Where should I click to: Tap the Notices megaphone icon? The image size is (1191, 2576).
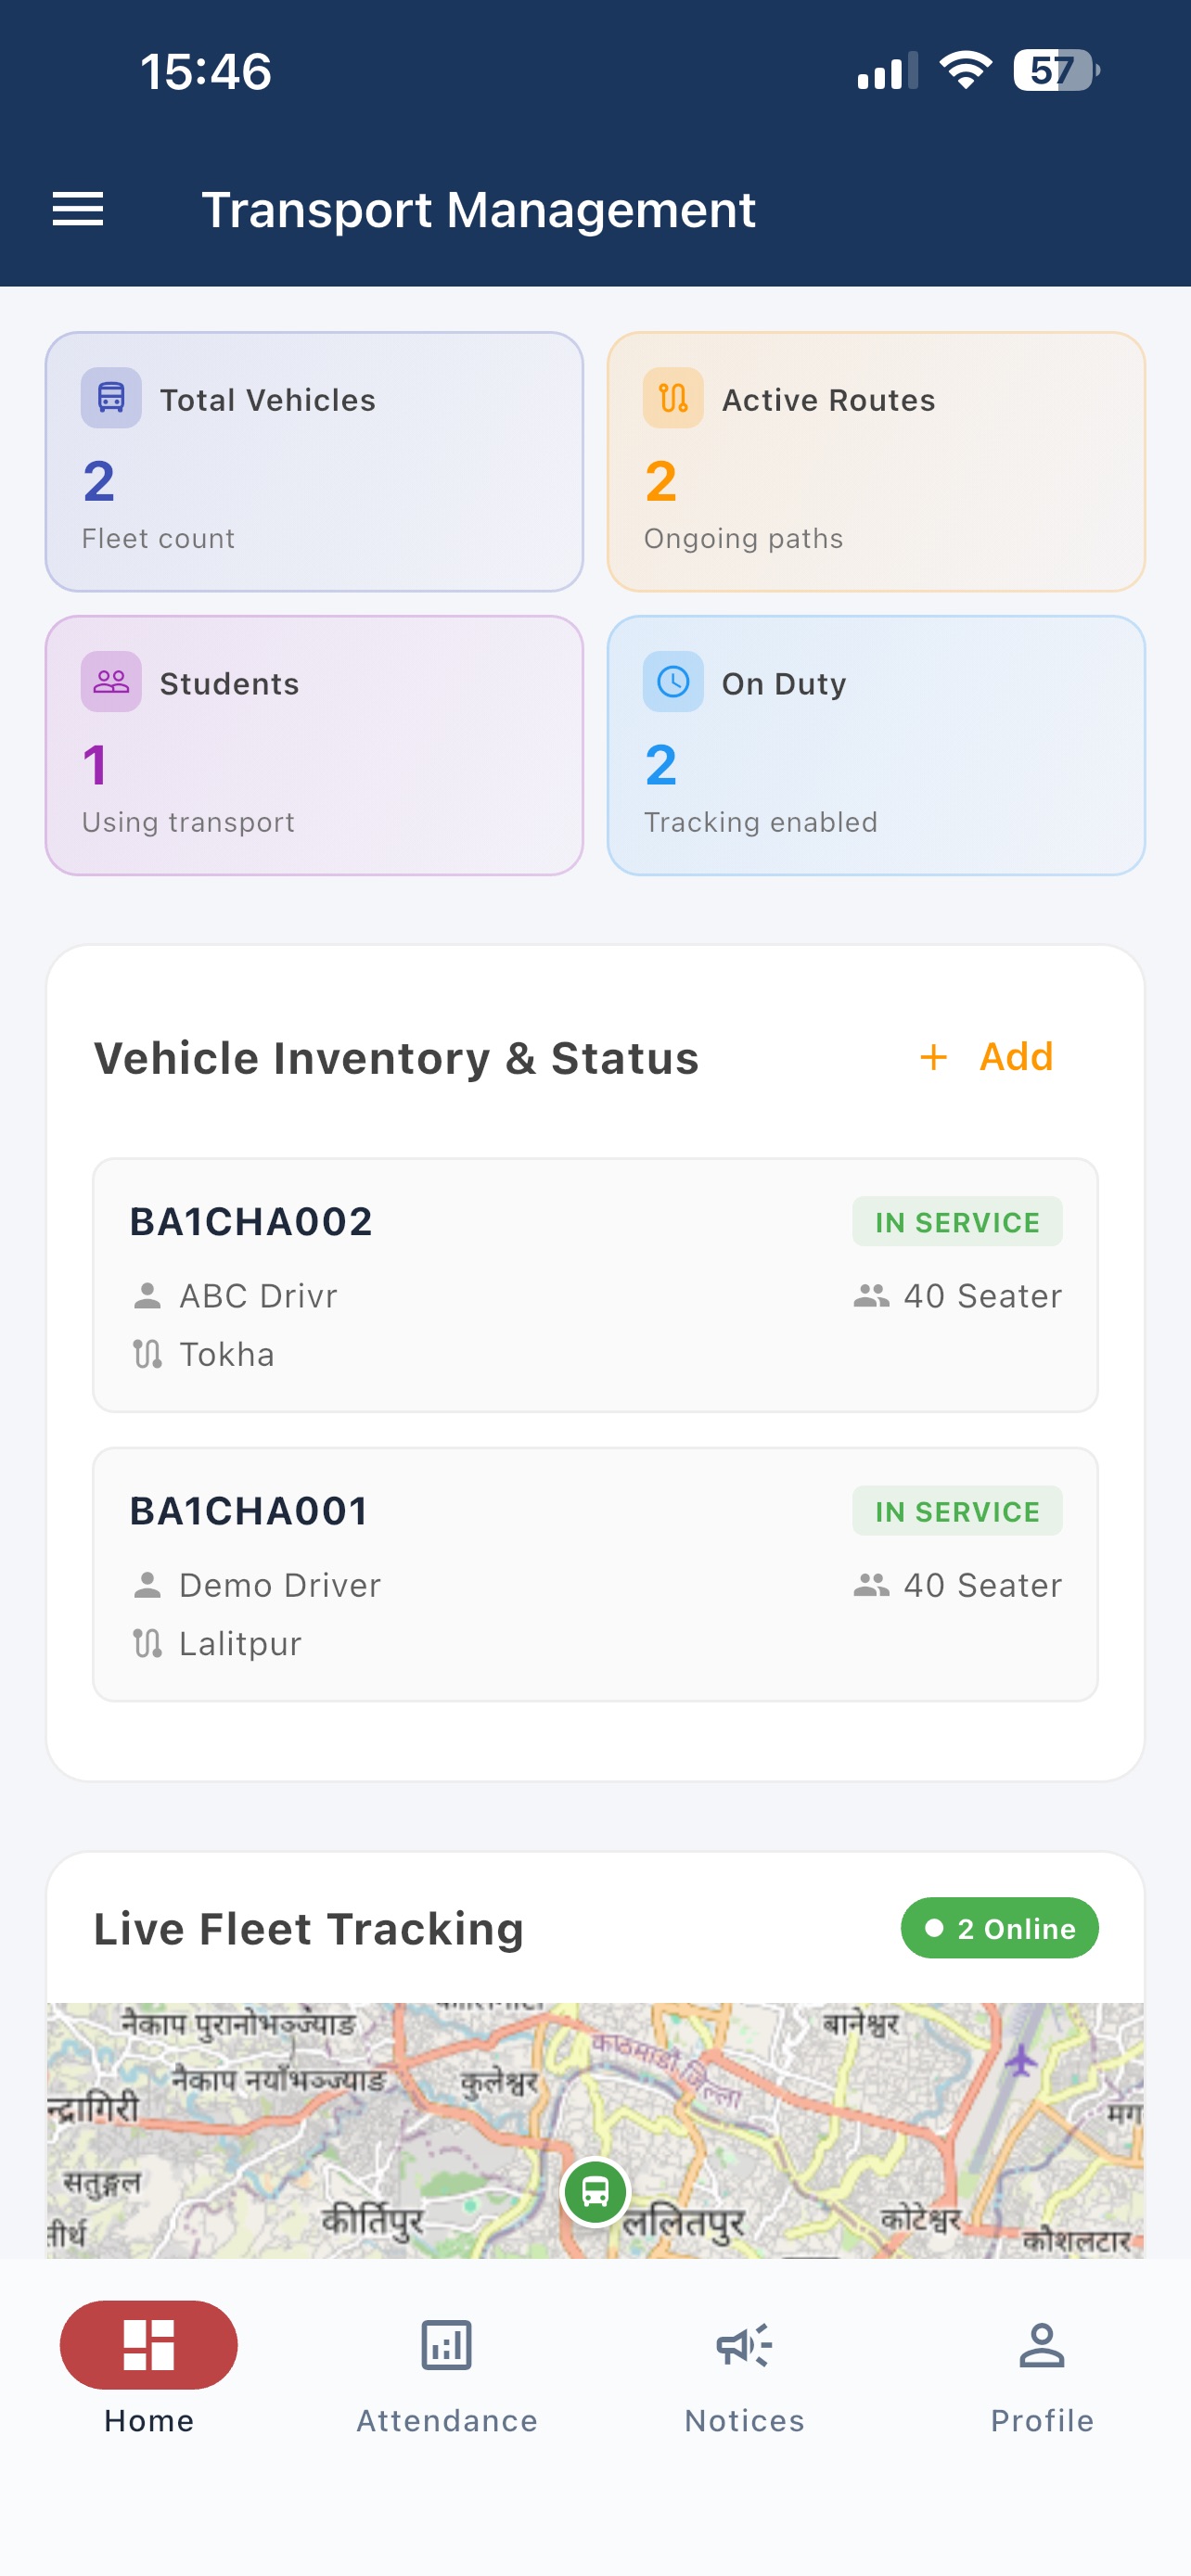[x=744, y=2345]
